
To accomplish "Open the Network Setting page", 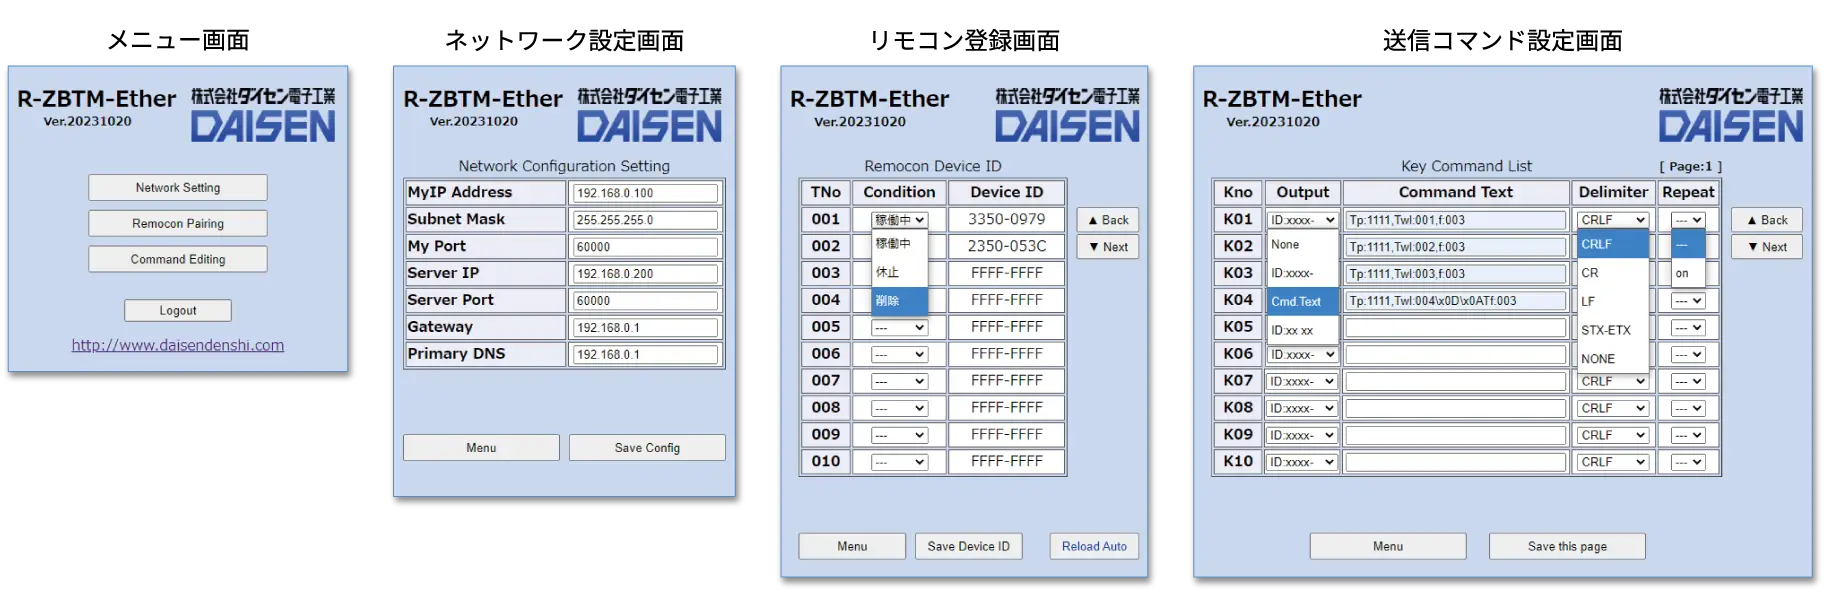I will click(178, 188).
